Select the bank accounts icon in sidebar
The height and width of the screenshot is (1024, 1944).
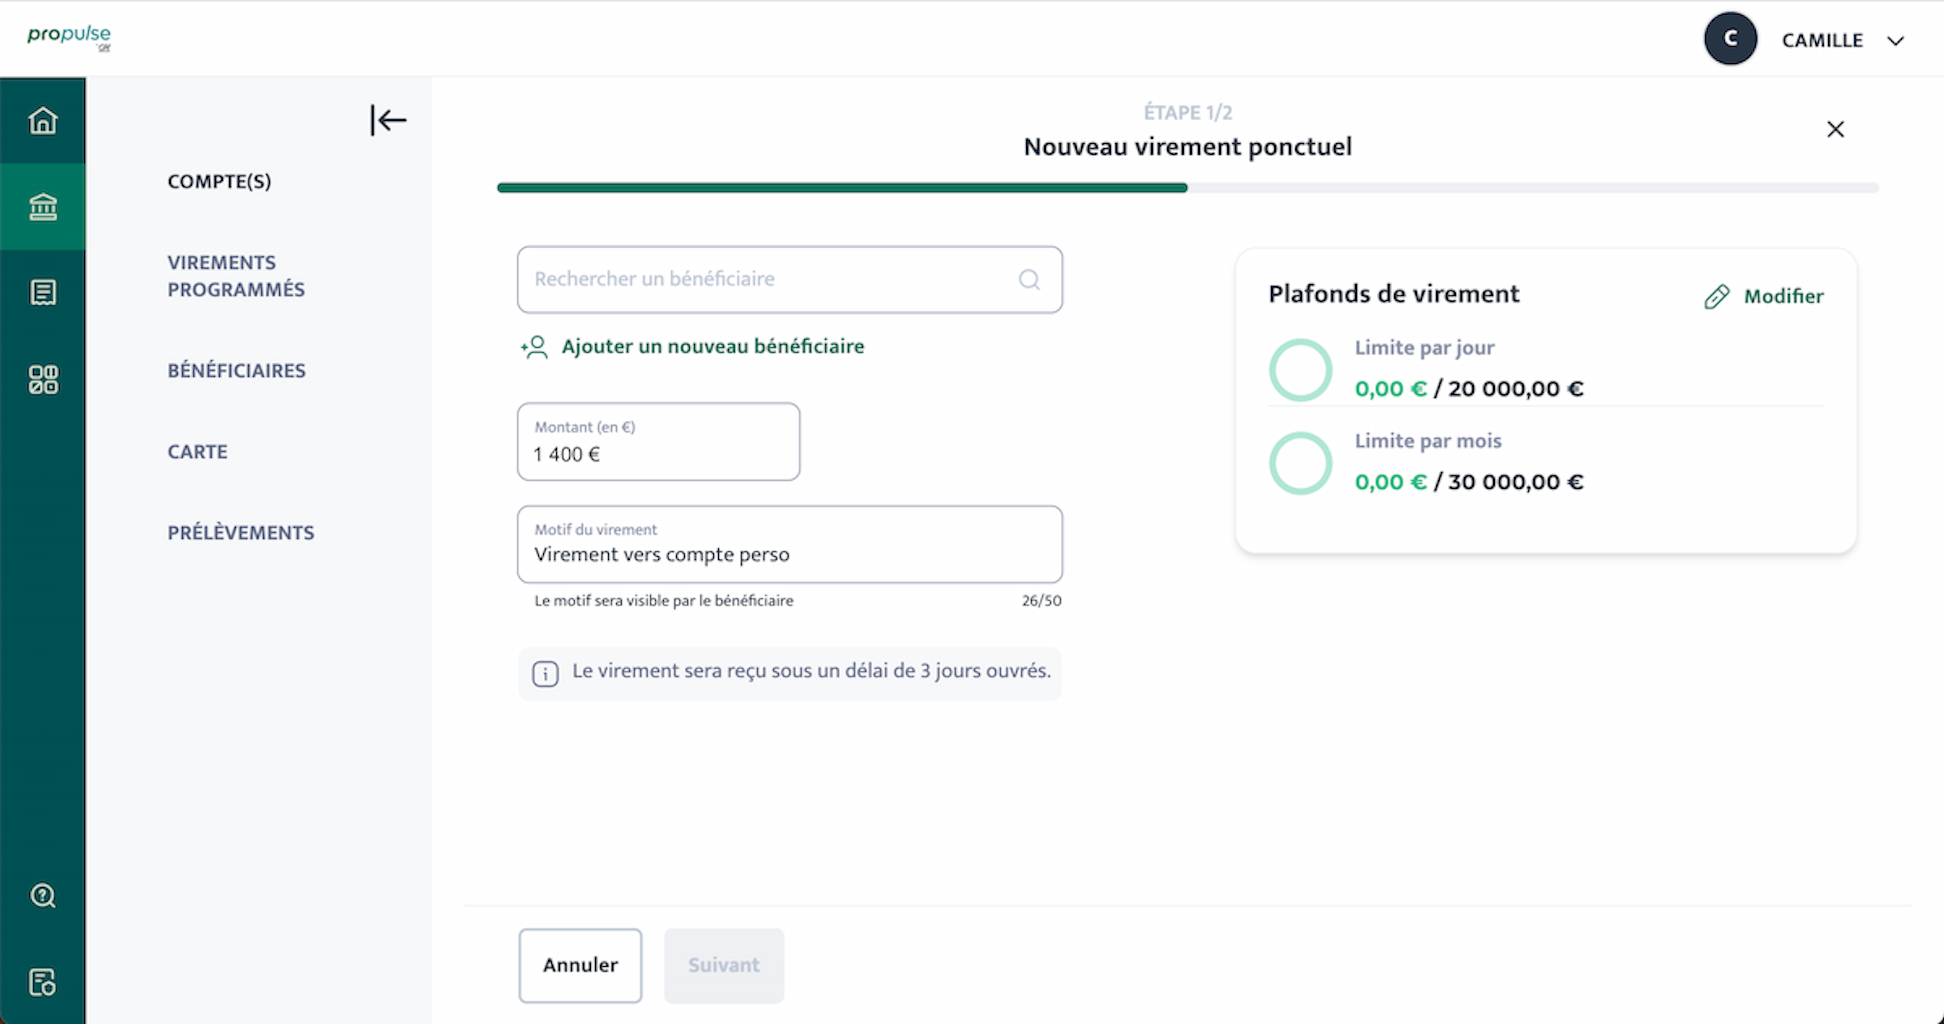(x=43, y=206)
